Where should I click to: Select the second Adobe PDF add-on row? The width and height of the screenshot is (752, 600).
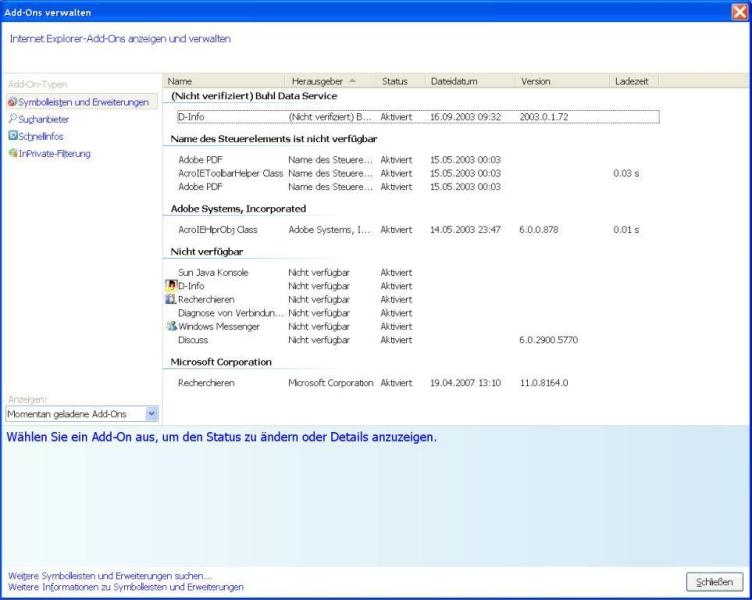418,187
